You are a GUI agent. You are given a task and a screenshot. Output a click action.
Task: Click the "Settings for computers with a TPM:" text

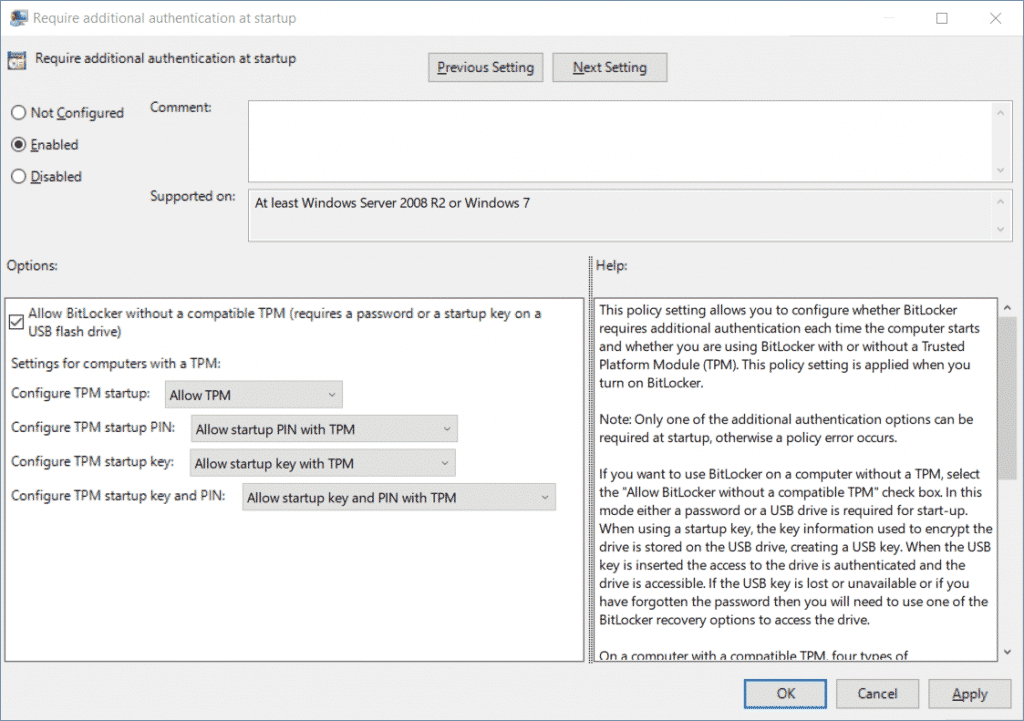click(x=116, y=363)
